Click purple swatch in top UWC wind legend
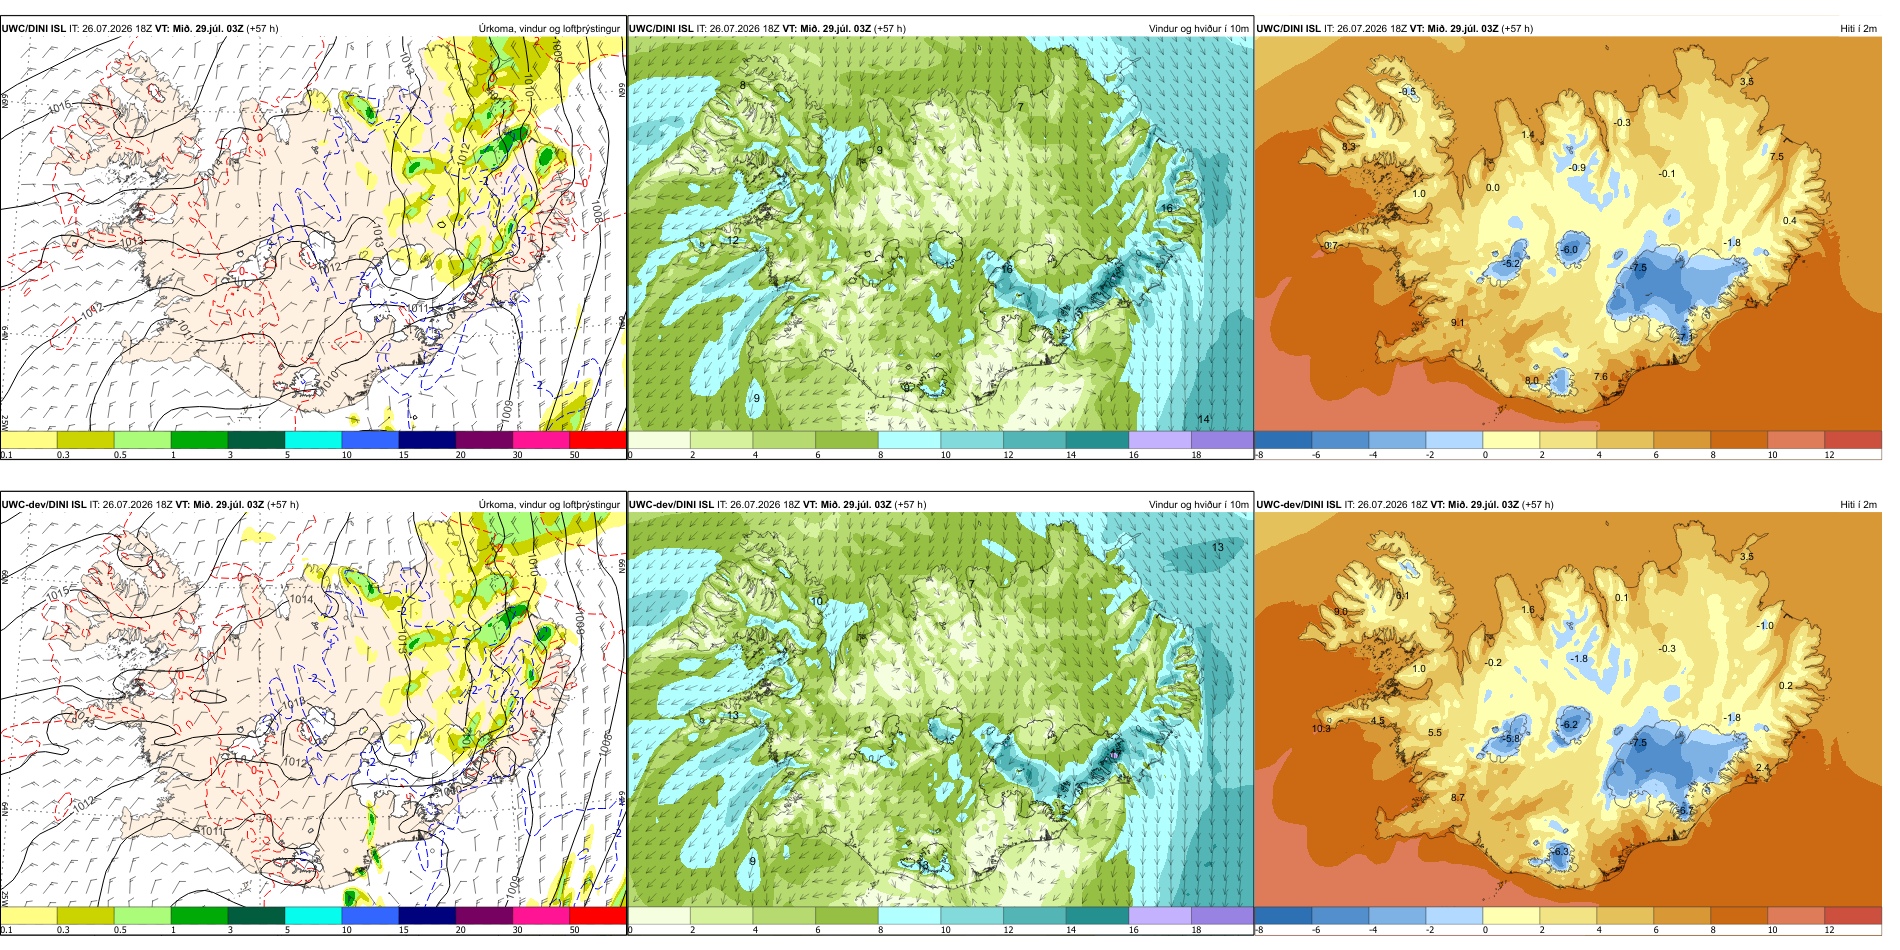This screenshot has width=1900, height=950. coord(1222,439)
